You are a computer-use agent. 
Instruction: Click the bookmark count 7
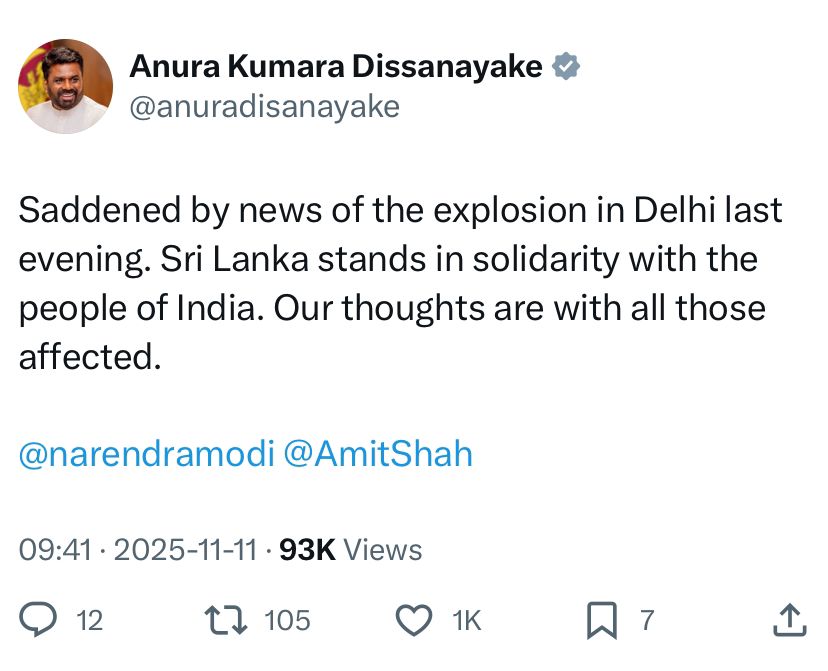click(647, 621)
